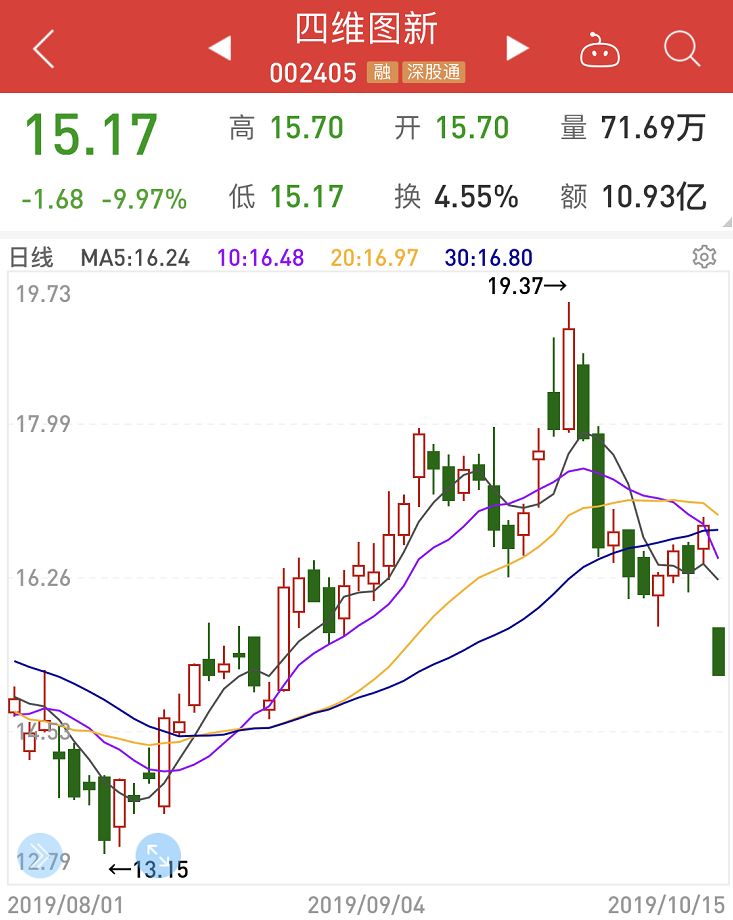Image resolution: width=733 pixels, height=920 pixels.
Task: Tap the purple 10:16.48 moving average label
Action: coord(261,258)
